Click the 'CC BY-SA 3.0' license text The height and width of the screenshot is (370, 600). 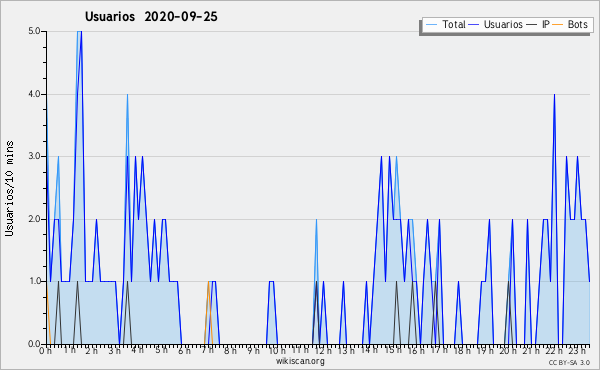(x=569, y=363)
